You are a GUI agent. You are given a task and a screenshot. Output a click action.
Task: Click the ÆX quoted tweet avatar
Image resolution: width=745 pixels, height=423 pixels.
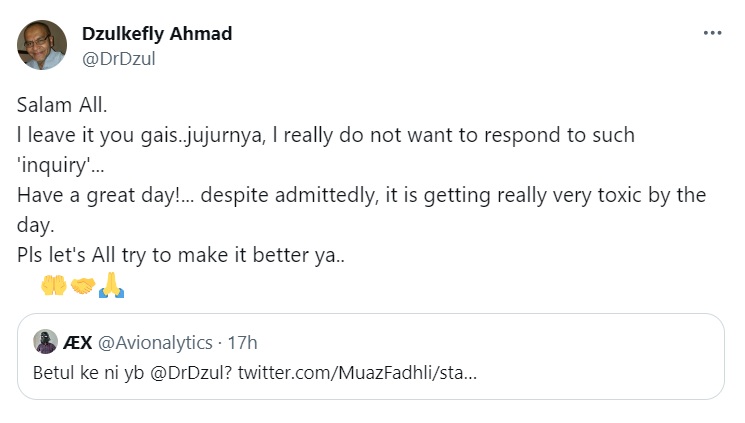click(45, 342)
